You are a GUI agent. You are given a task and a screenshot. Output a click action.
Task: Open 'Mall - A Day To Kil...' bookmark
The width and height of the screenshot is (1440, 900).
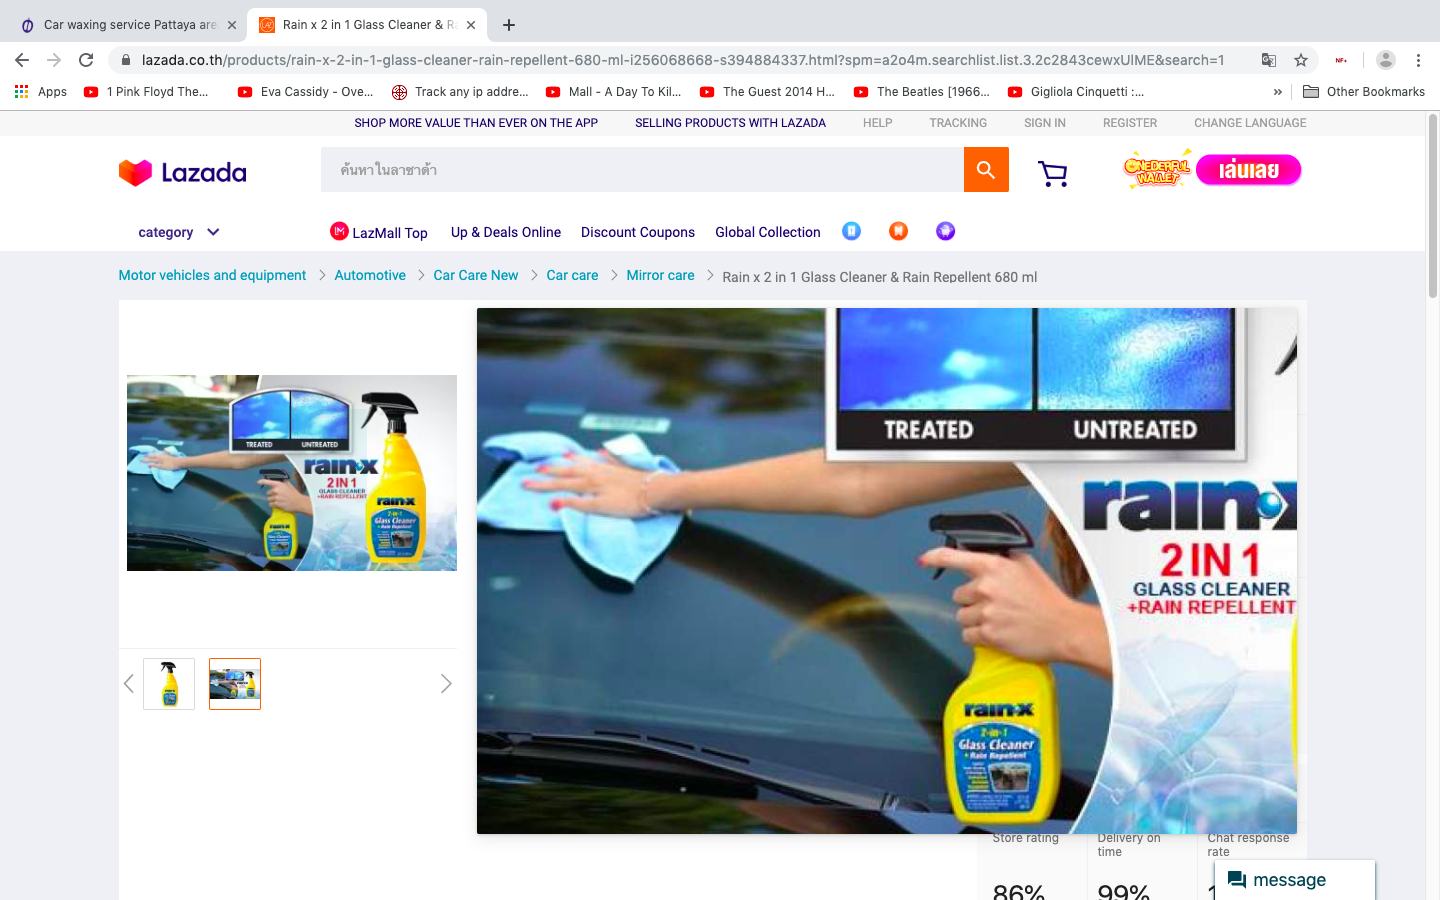click(614, 91)
